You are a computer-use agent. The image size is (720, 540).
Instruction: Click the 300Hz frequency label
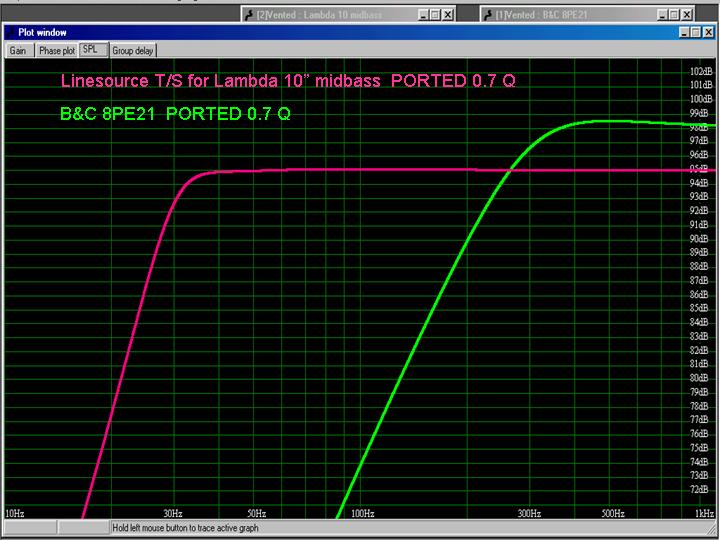tap(529, 513)
